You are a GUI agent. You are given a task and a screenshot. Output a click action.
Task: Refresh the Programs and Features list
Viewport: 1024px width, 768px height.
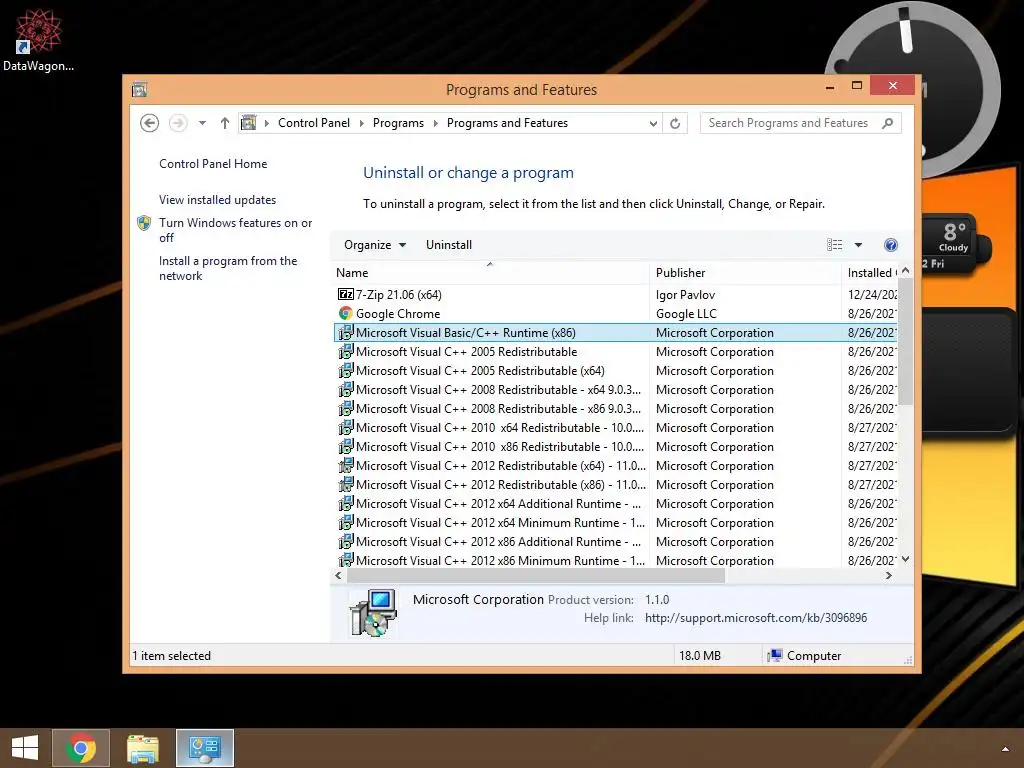(x=675, y=123)
